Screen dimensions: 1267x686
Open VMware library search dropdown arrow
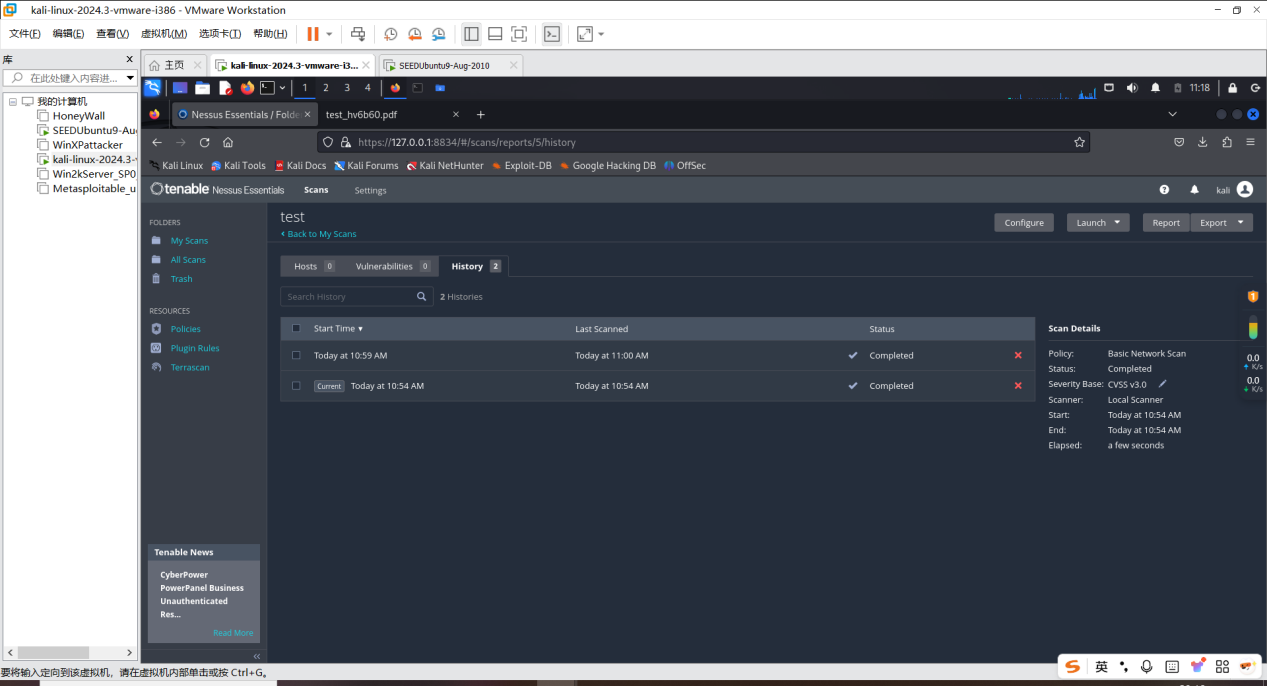130,78
